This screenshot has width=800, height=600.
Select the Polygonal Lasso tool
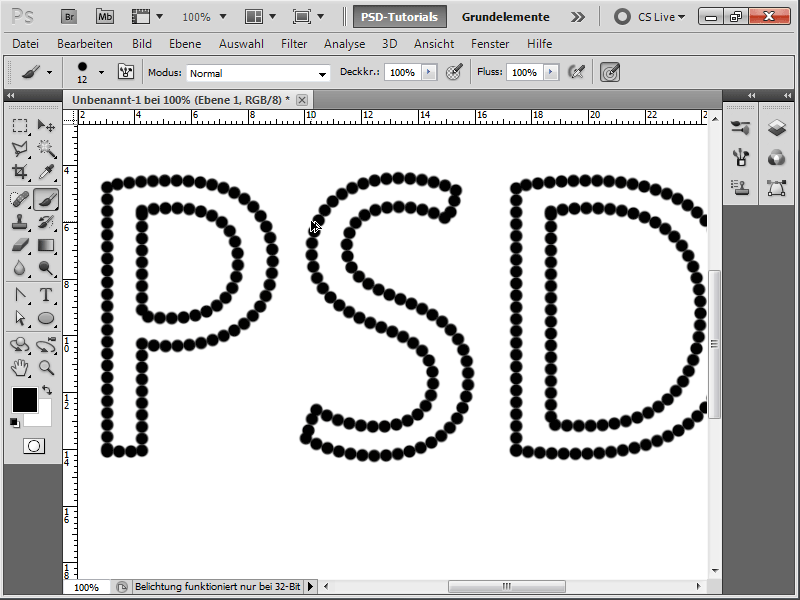20,148
